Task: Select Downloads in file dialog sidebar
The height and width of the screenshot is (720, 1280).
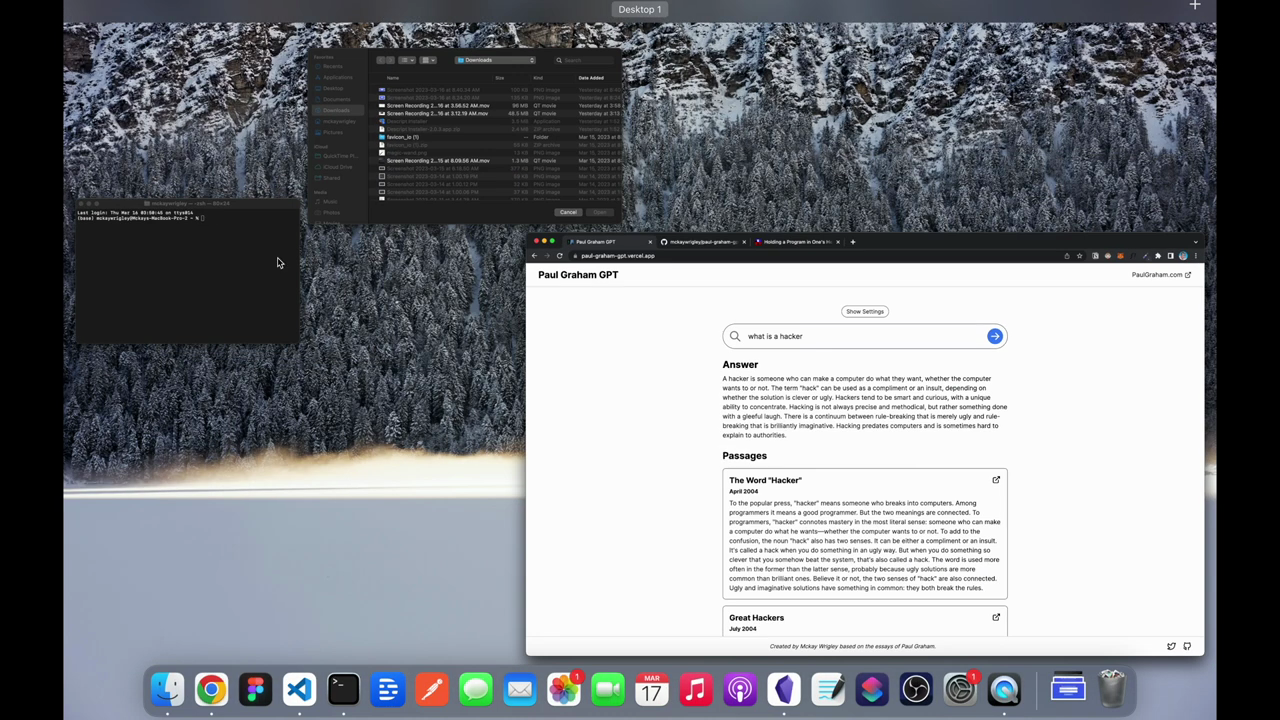Action: tap(337, 110)
